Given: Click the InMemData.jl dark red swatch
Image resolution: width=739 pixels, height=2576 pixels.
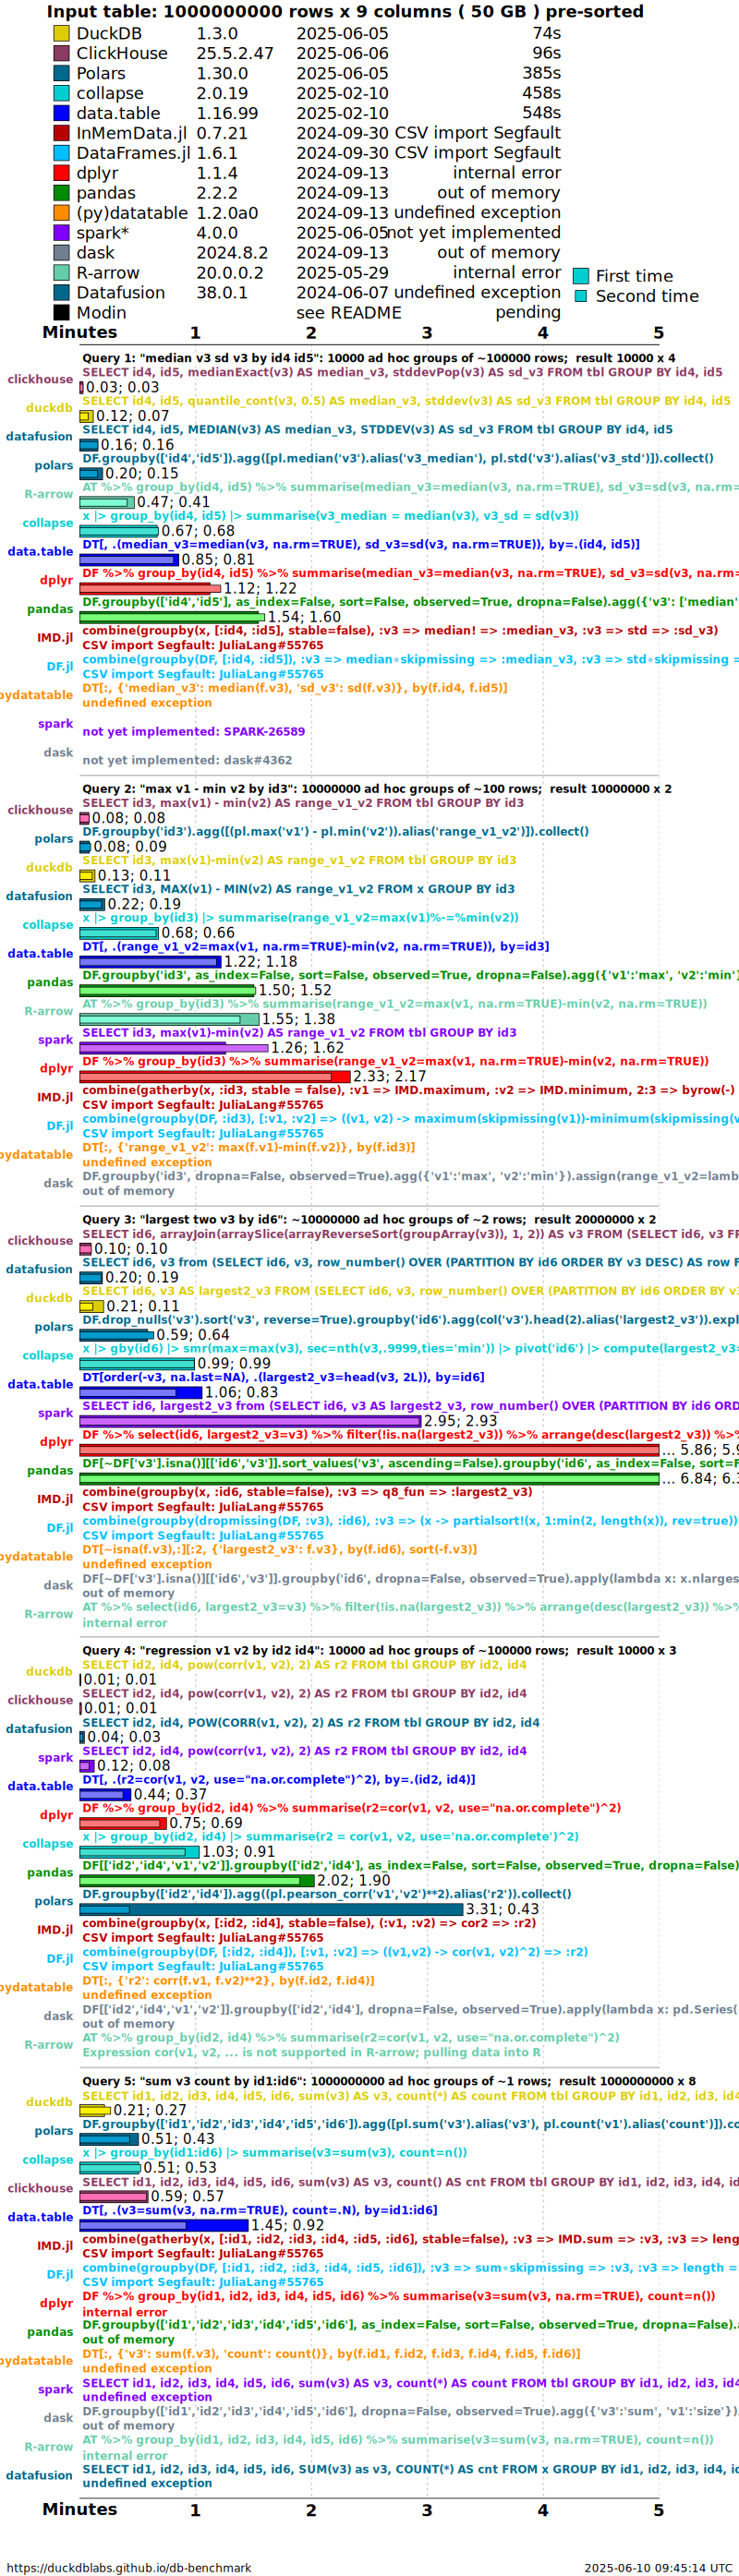Looking at the screenshot, I should pos(61,133).
